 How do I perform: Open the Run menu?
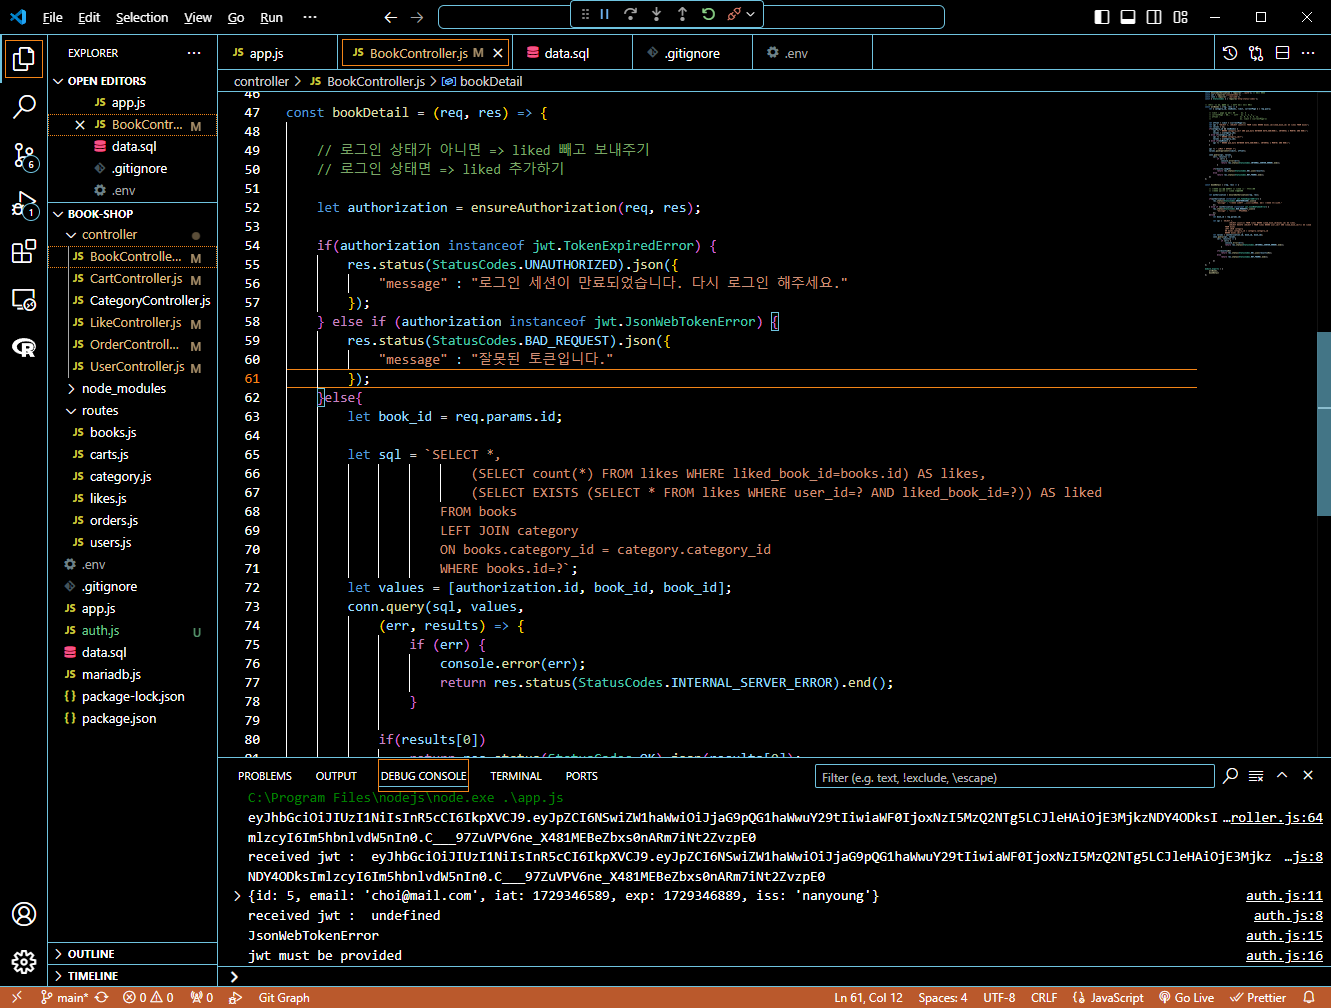(271, 17)
